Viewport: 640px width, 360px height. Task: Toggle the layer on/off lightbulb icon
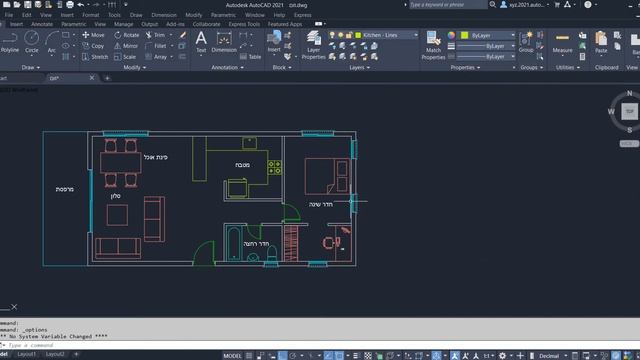pyautogui.click(x=332, y=35)
